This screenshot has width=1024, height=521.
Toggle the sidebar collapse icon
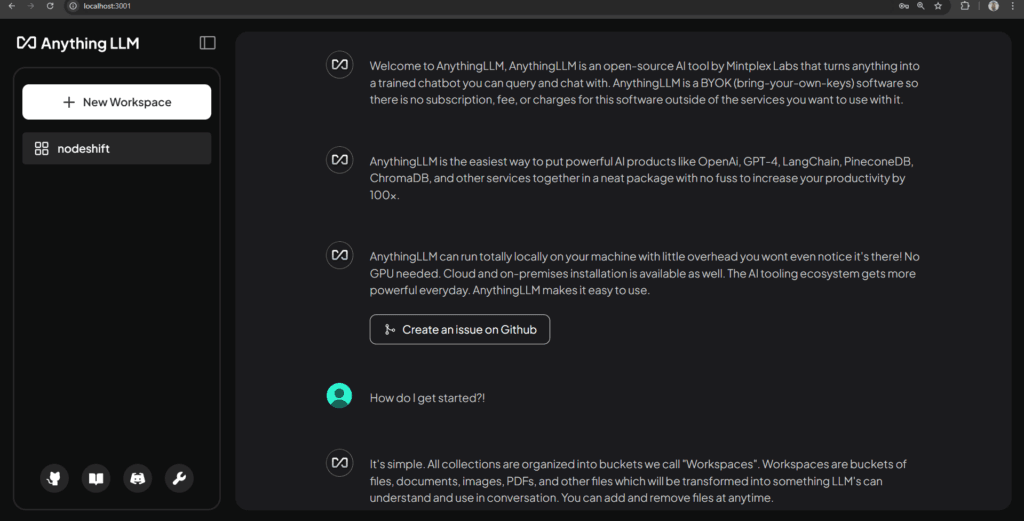coord(208,43)
